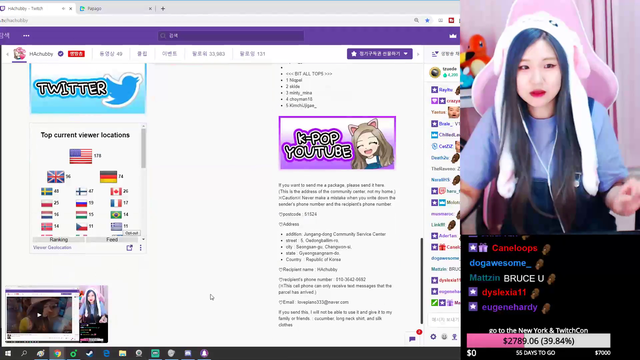Click the United States flag

[x=81, y=156]
